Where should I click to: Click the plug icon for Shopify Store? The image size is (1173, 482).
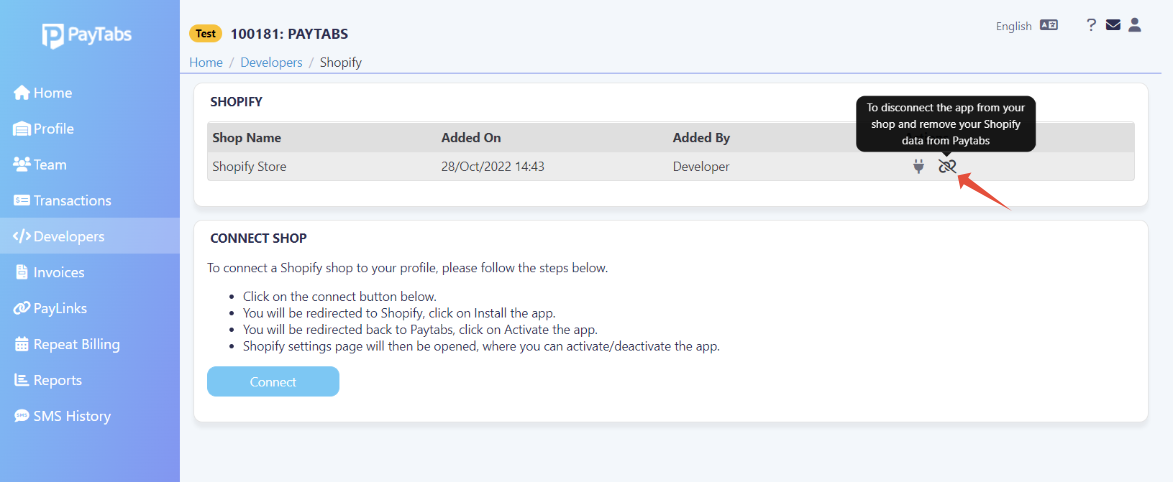919,167
